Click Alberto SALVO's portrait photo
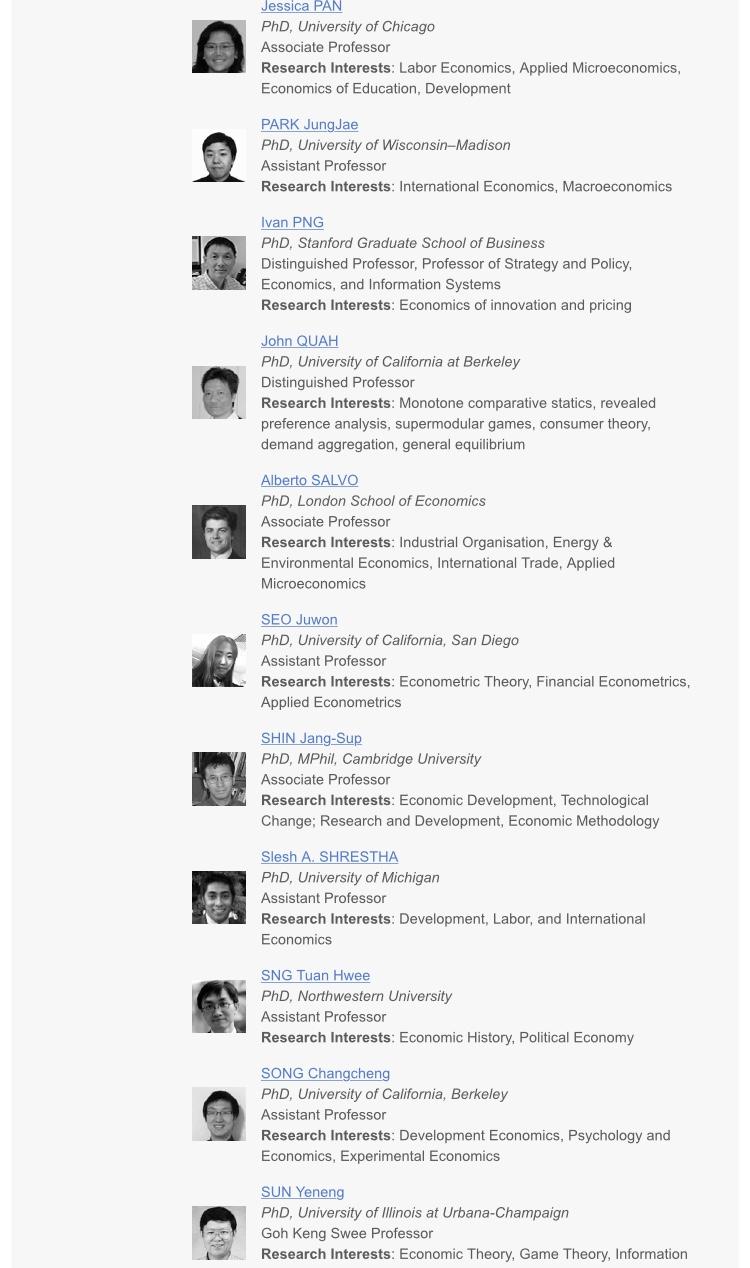This screenshot has height=1268, width=750. point(219,532)
